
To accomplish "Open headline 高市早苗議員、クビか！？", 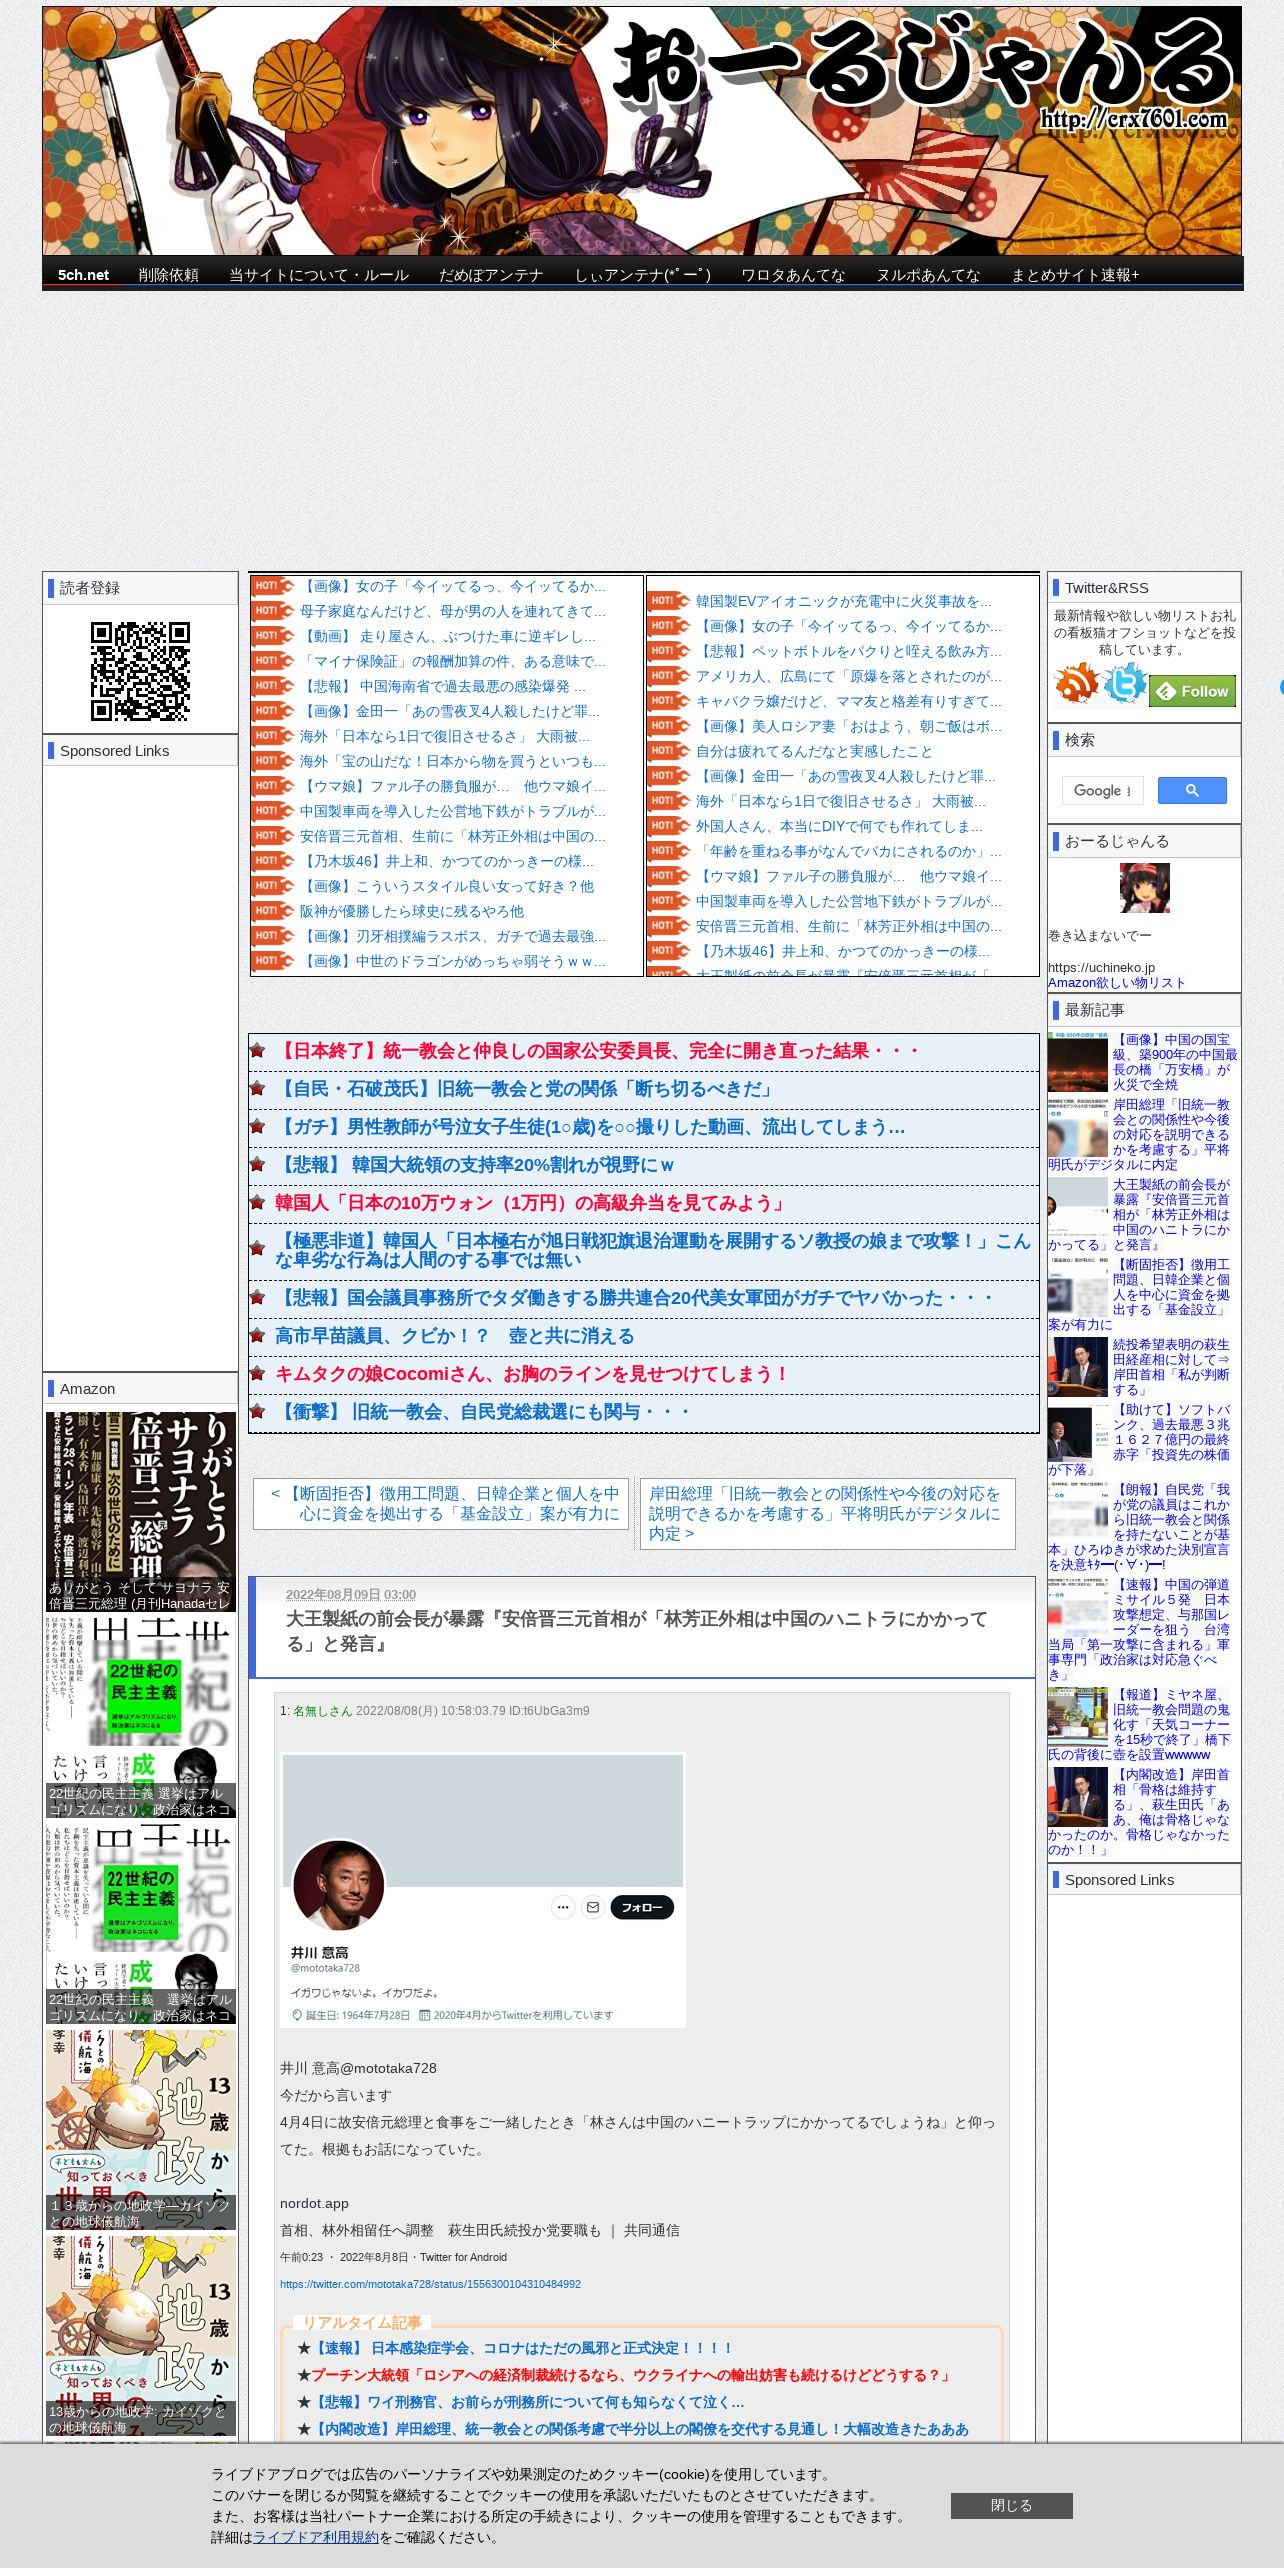I will (455, 1335).
